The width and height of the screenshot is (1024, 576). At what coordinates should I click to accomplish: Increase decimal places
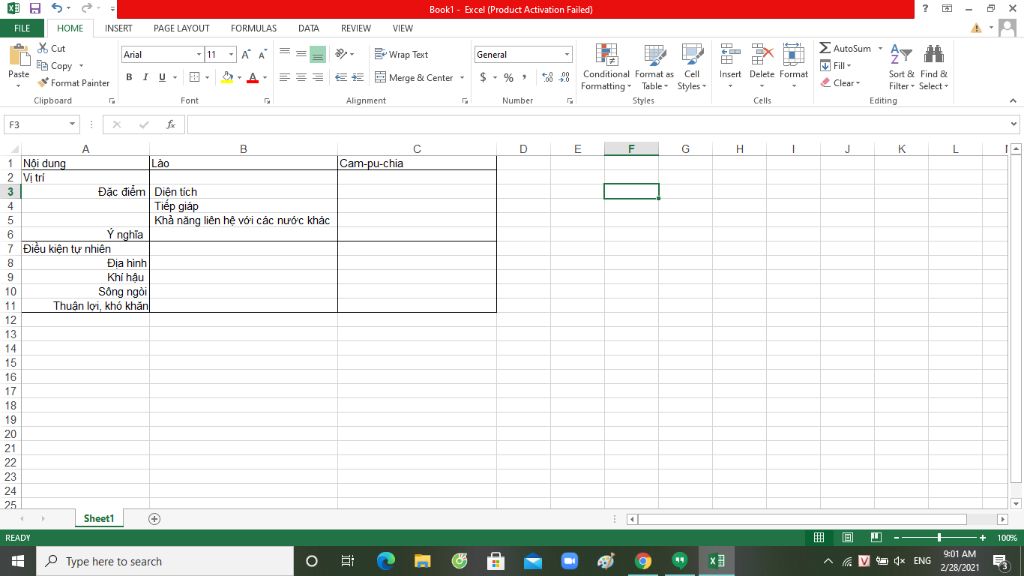(547, 77)
